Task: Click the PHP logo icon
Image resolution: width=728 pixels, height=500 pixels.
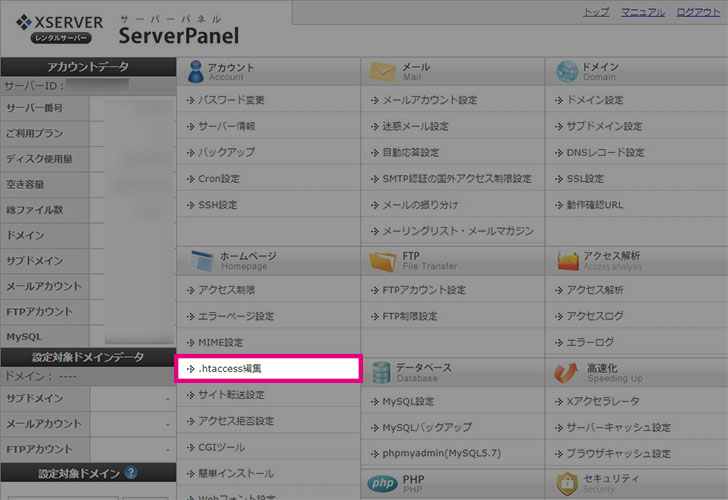Action: tap(382, 484)
